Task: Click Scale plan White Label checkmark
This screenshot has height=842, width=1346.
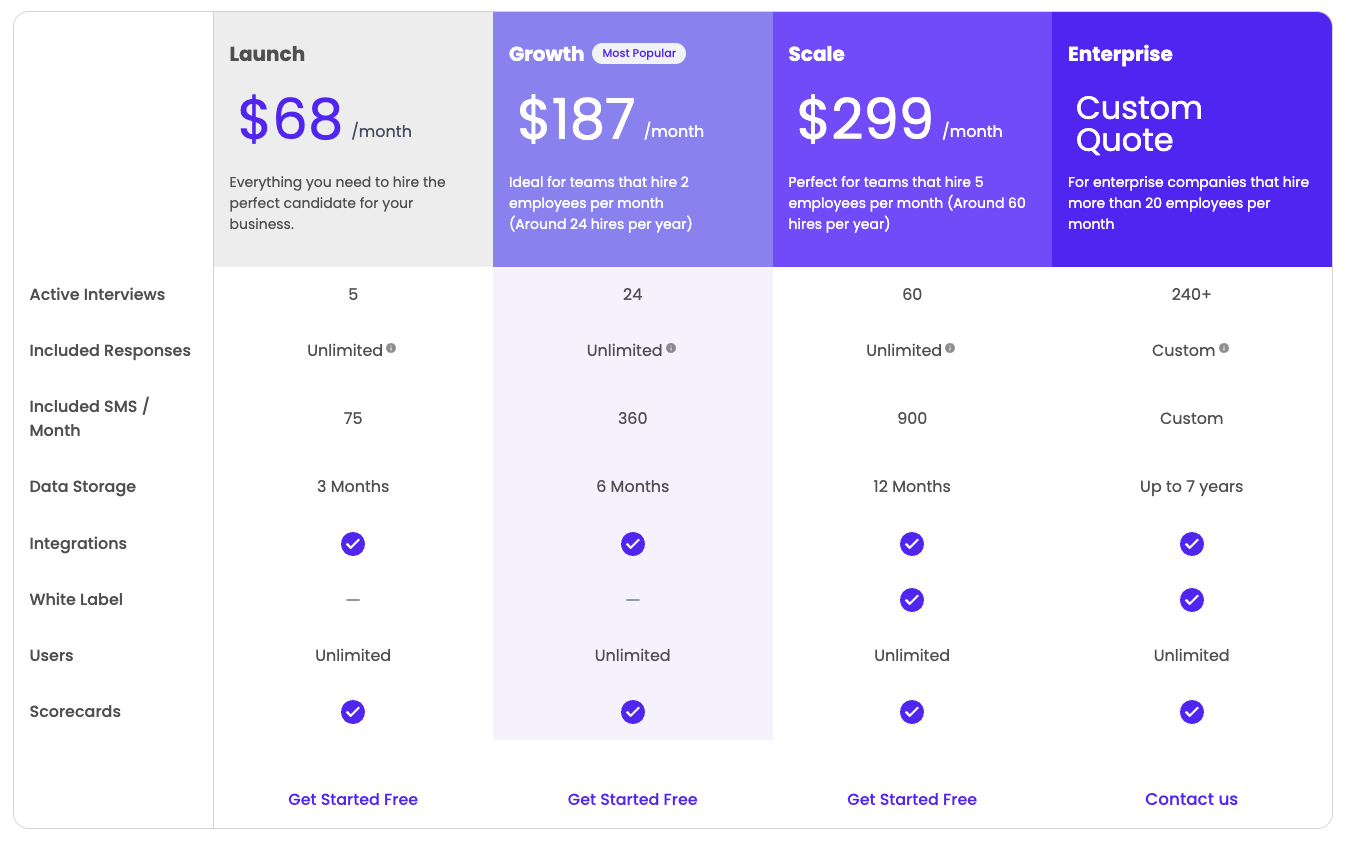Action: tap(912, 600)
